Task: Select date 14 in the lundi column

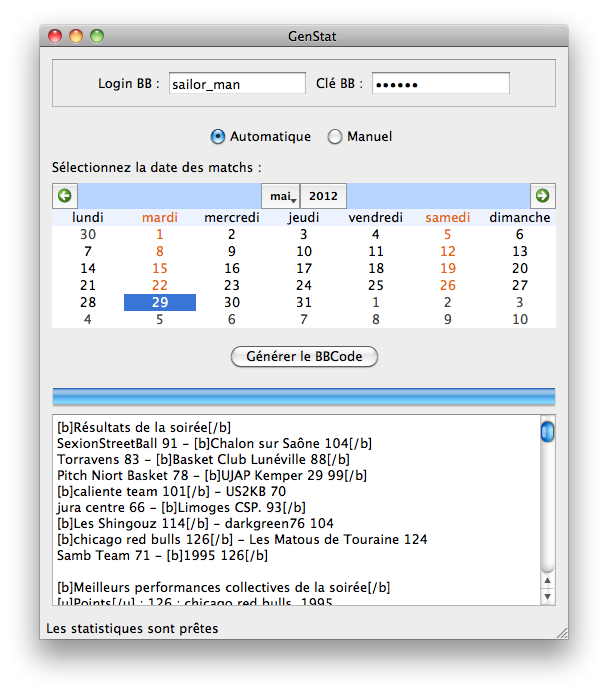Action: tap(88, 269)
